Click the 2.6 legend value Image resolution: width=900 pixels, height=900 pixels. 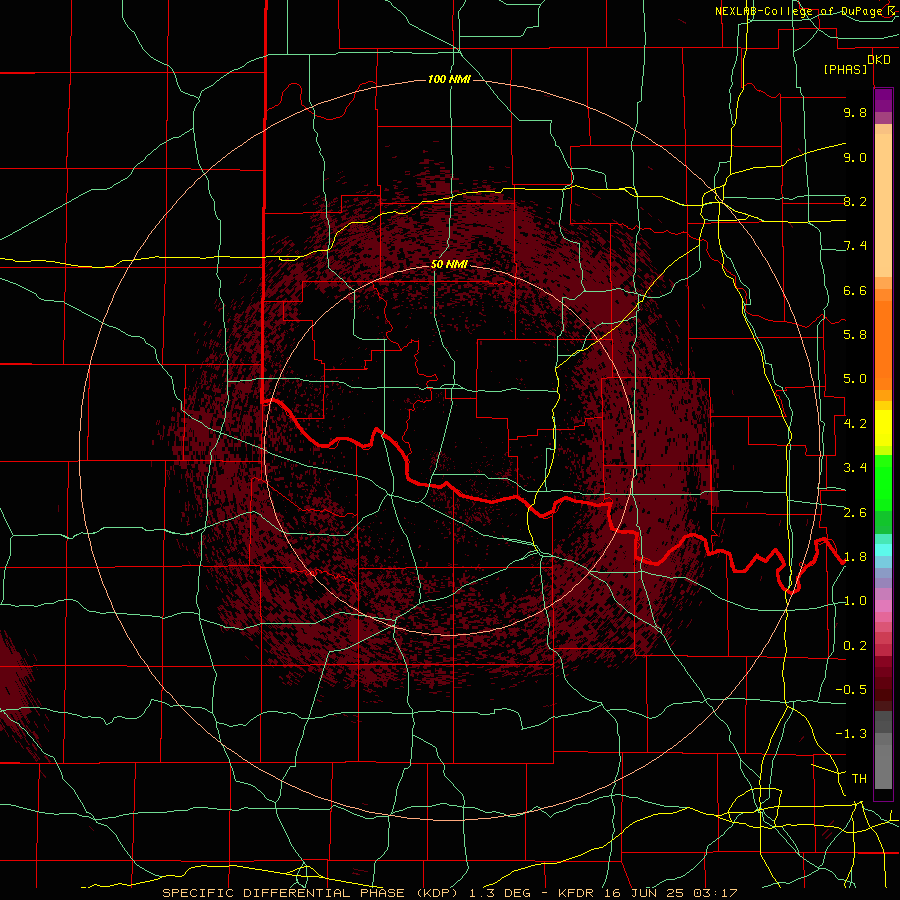point(855,513)
